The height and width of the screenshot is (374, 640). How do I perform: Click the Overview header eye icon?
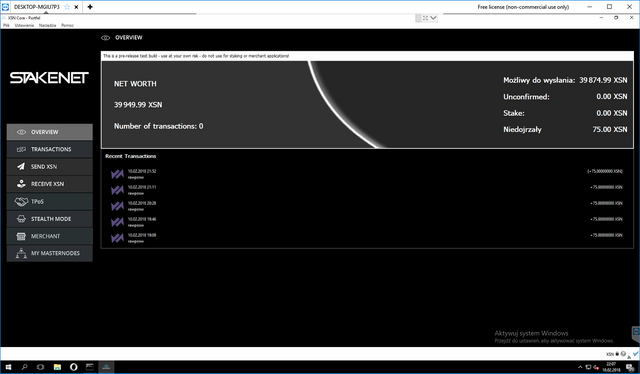[x=105, y=38]
